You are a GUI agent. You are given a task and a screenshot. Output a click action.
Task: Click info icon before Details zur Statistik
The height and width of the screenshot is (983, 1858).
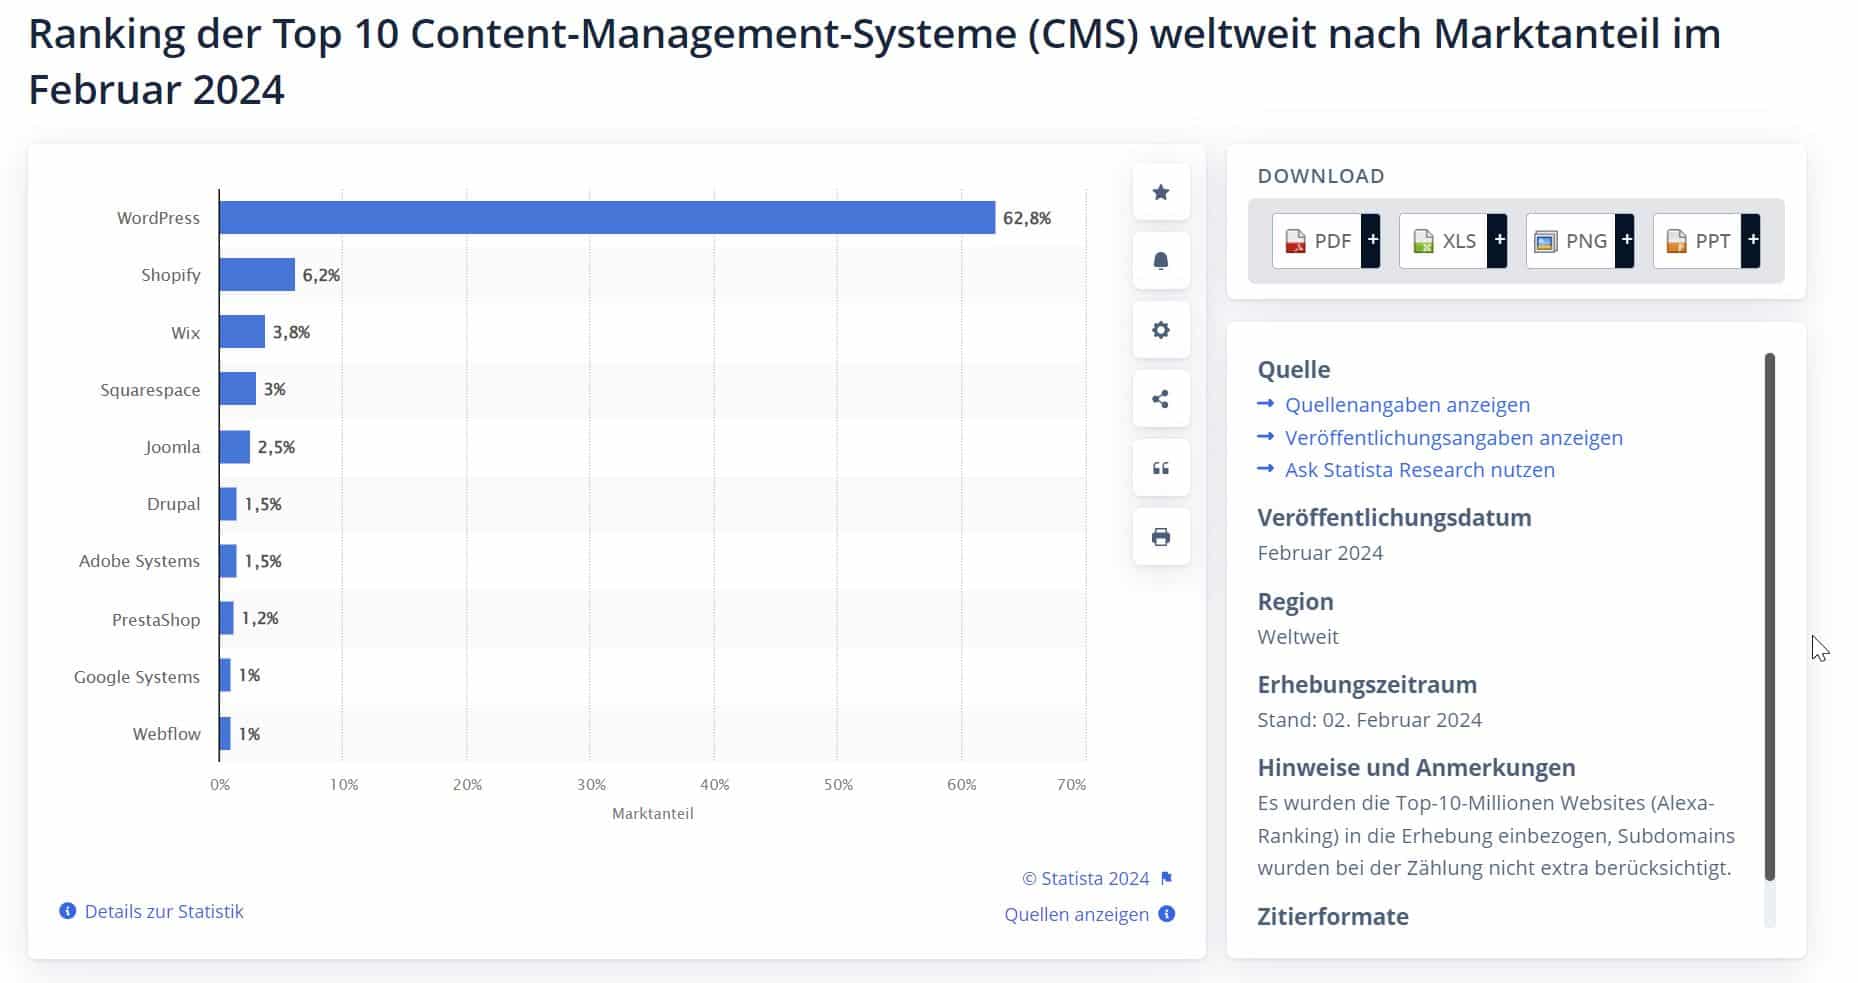click(x=68, y=911)
